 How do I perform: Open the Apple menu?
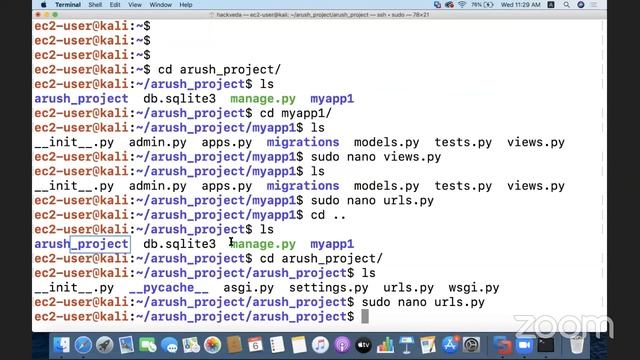[44, 4]
